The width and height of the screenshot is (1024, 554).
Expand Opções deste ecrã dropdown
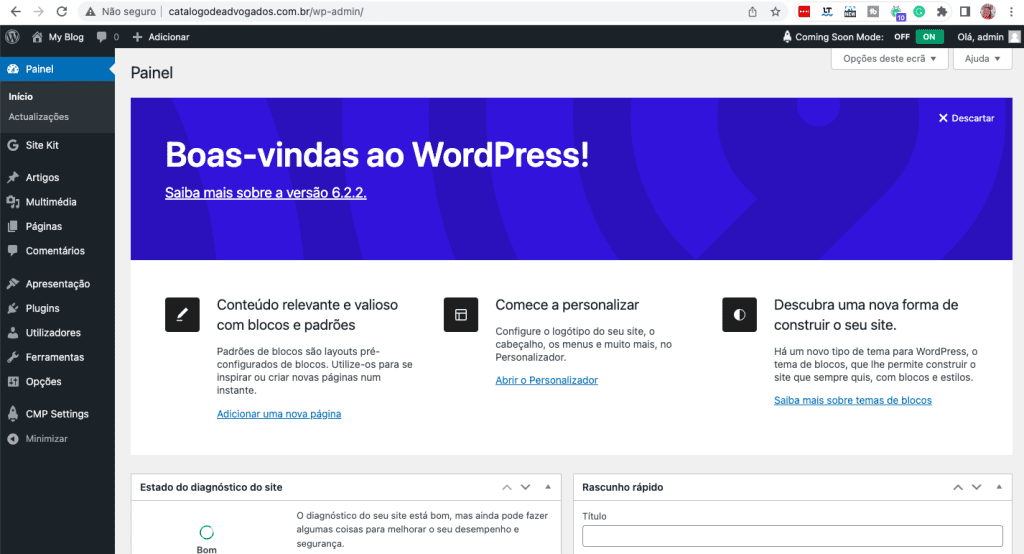point(889,58)
